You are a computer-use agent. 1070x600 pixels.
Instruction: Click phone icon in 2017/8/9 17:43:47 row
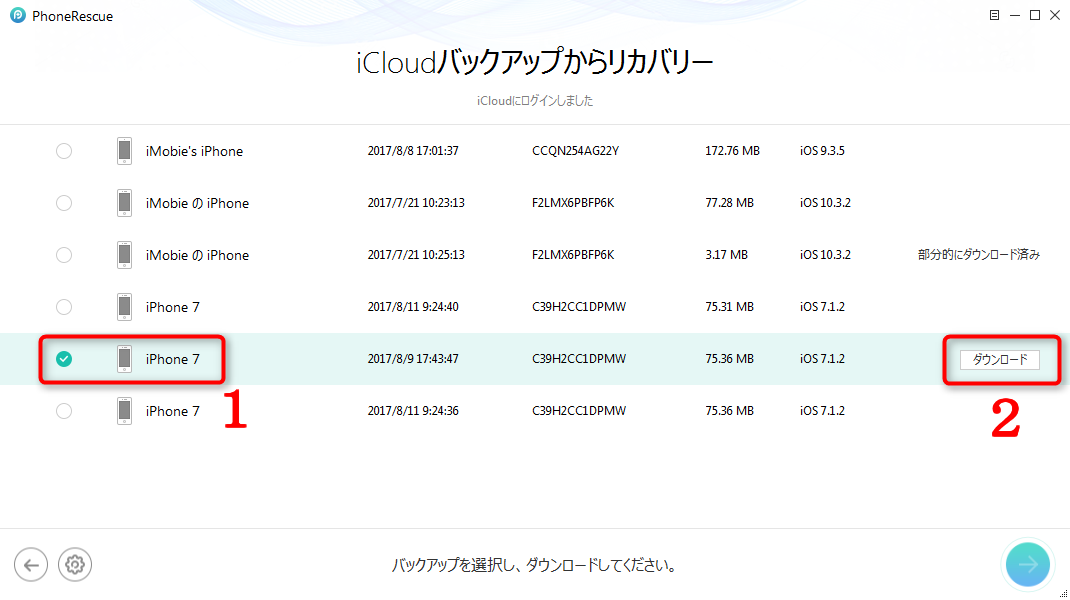tap(124, 358)
